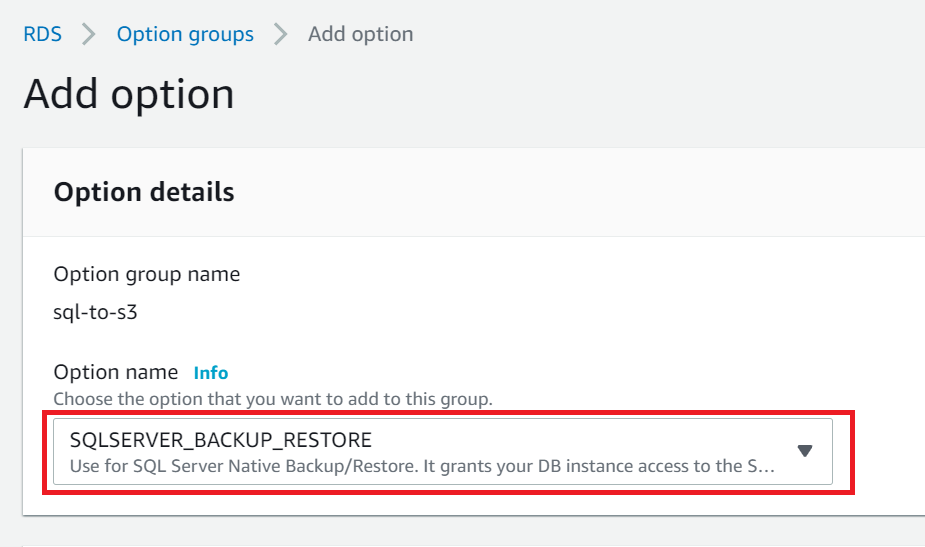Select the sql-to-s3 group name text

tap(95, 311)
